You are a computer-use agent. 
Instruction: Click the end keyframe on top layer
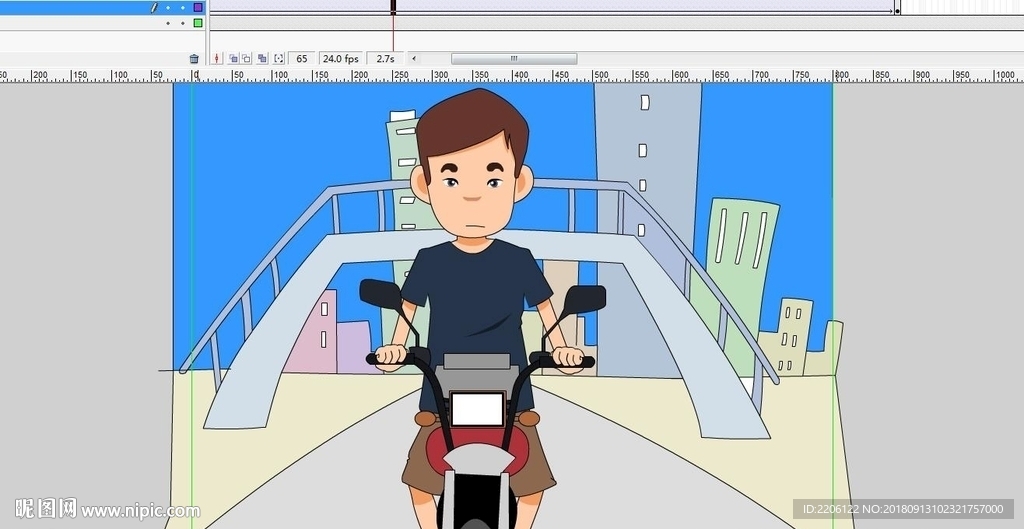click(897, 10)
